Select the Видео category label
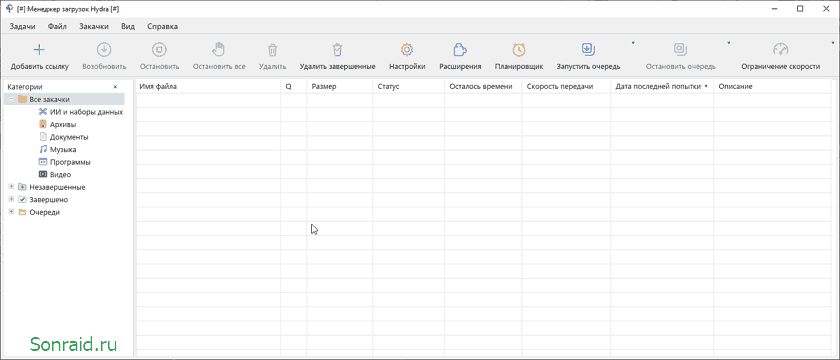This screenshot has height=360, width=840. 61,175
